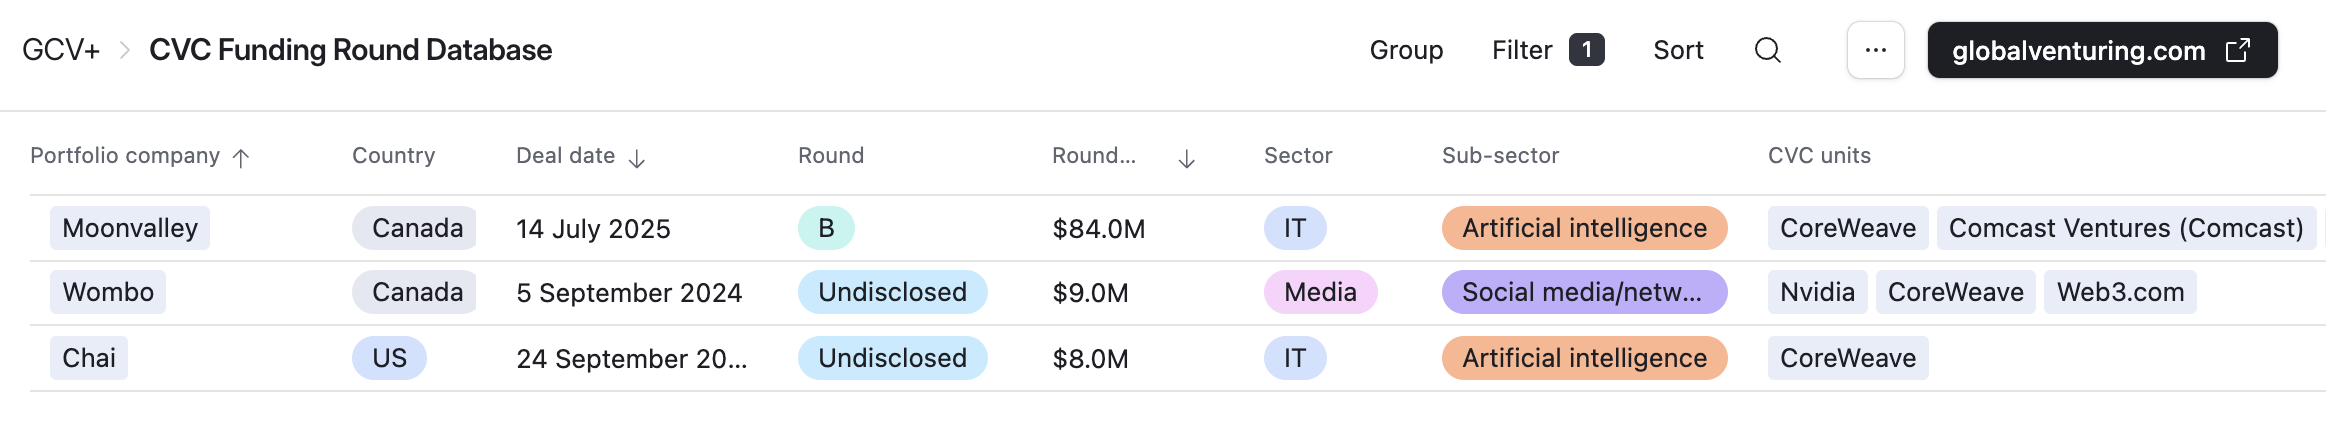Click the Country column header
Screen dimensions: 2344x448
(393, 156)
